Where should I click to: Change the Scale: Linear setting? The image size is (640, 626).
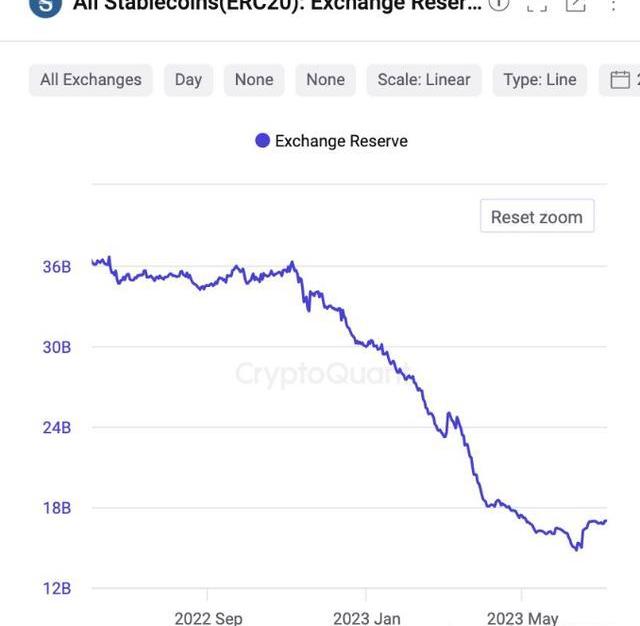click(424, 80)
